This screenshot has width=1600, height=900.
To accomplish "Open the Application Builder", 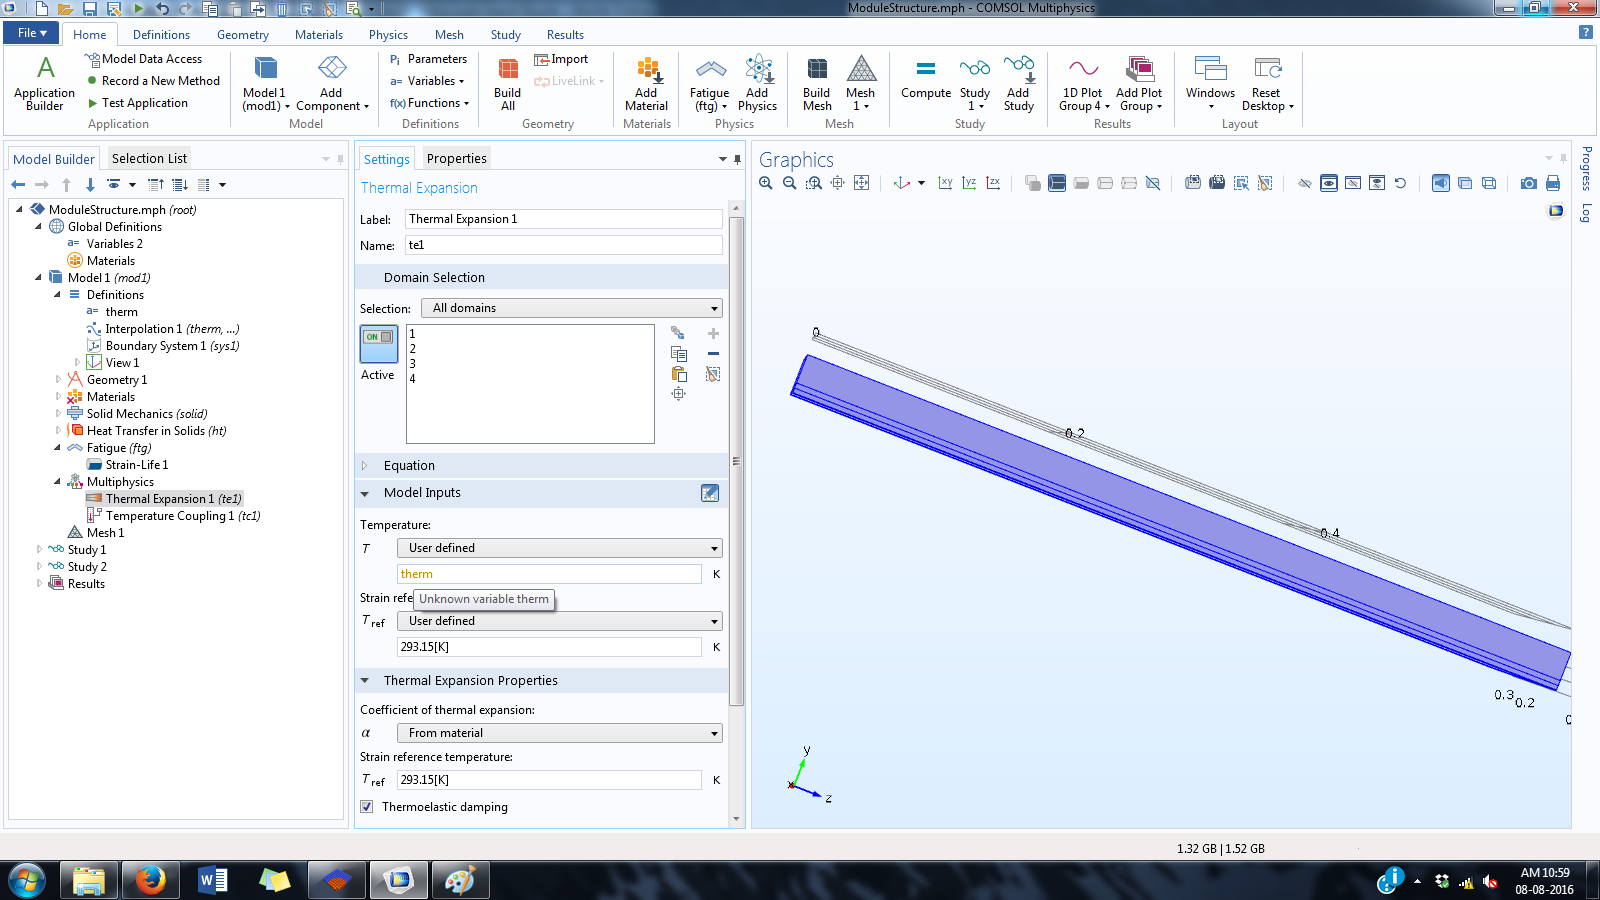I will (45, 82).
